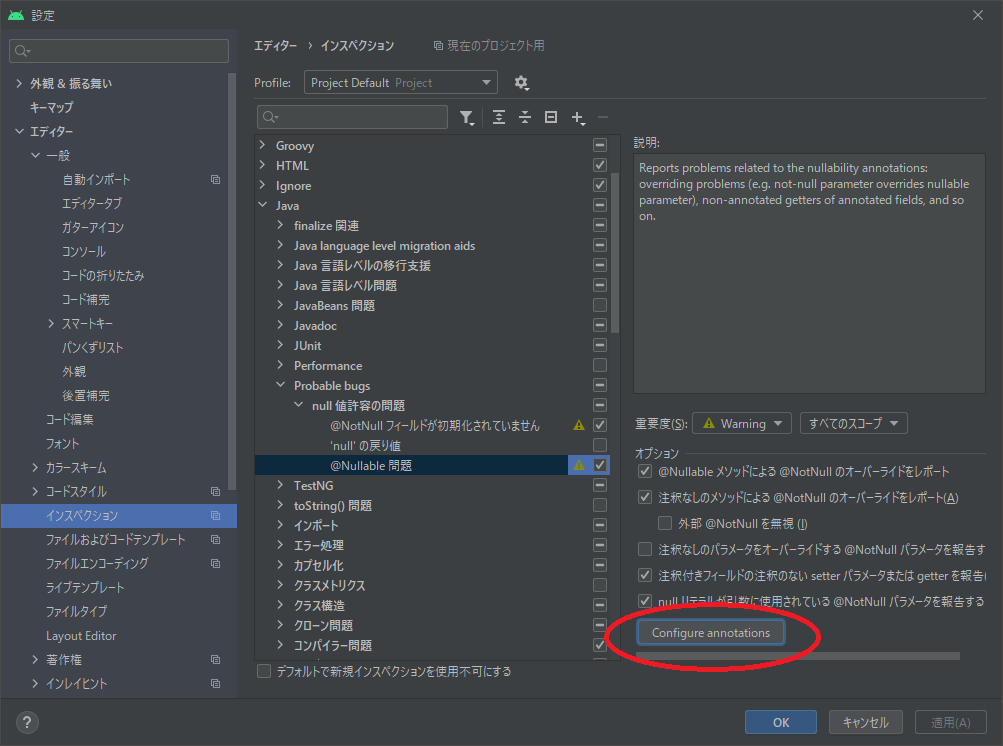Open profile settings via the gear icon
The width and height of the screenshot is (1003, 746).
coord(521,83)
